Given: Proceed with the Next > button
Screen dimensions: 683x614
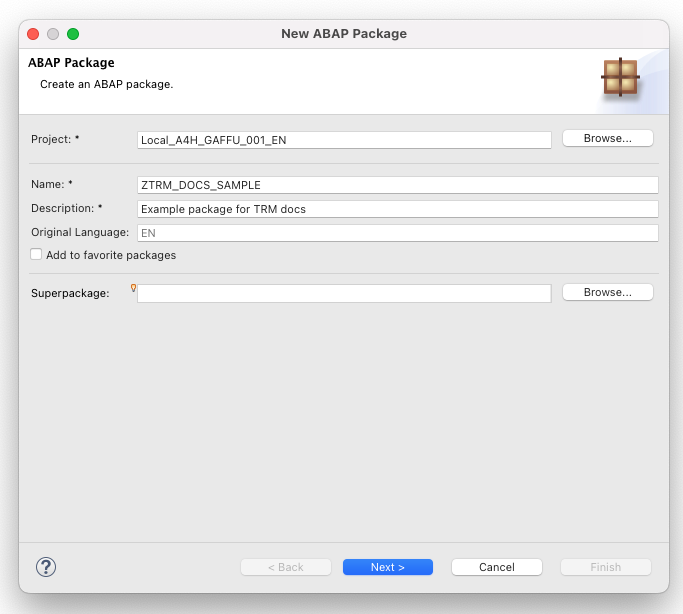Looking at the screenshot, I should pos(388,567).
